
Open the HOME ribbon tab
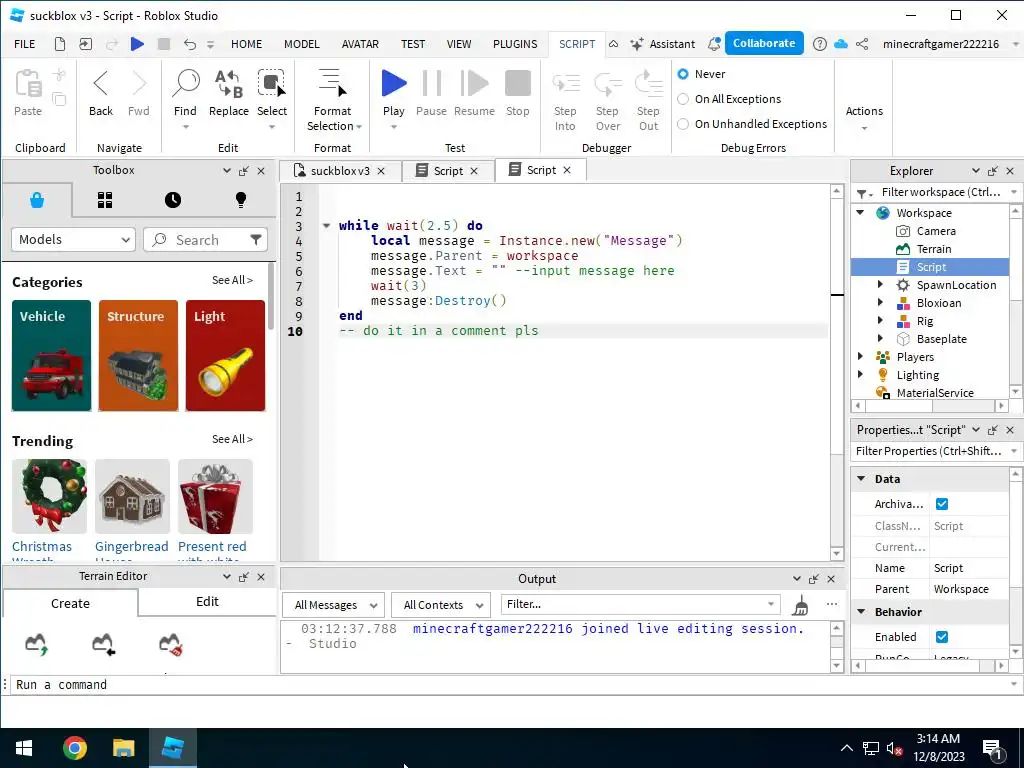[x=246, y=44]
